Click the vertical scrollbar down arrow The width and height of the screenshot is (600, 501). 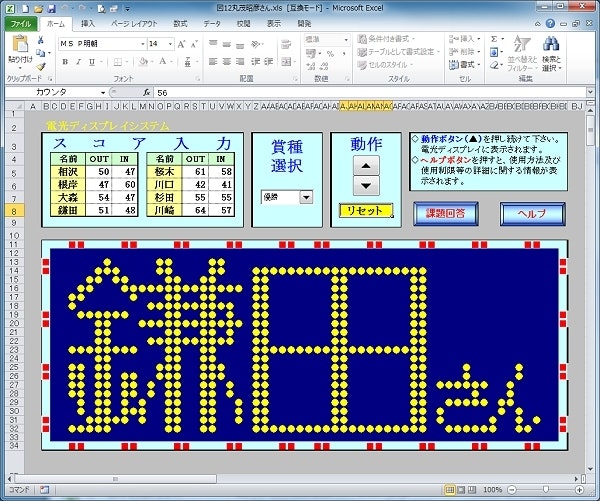click(590, 469)
